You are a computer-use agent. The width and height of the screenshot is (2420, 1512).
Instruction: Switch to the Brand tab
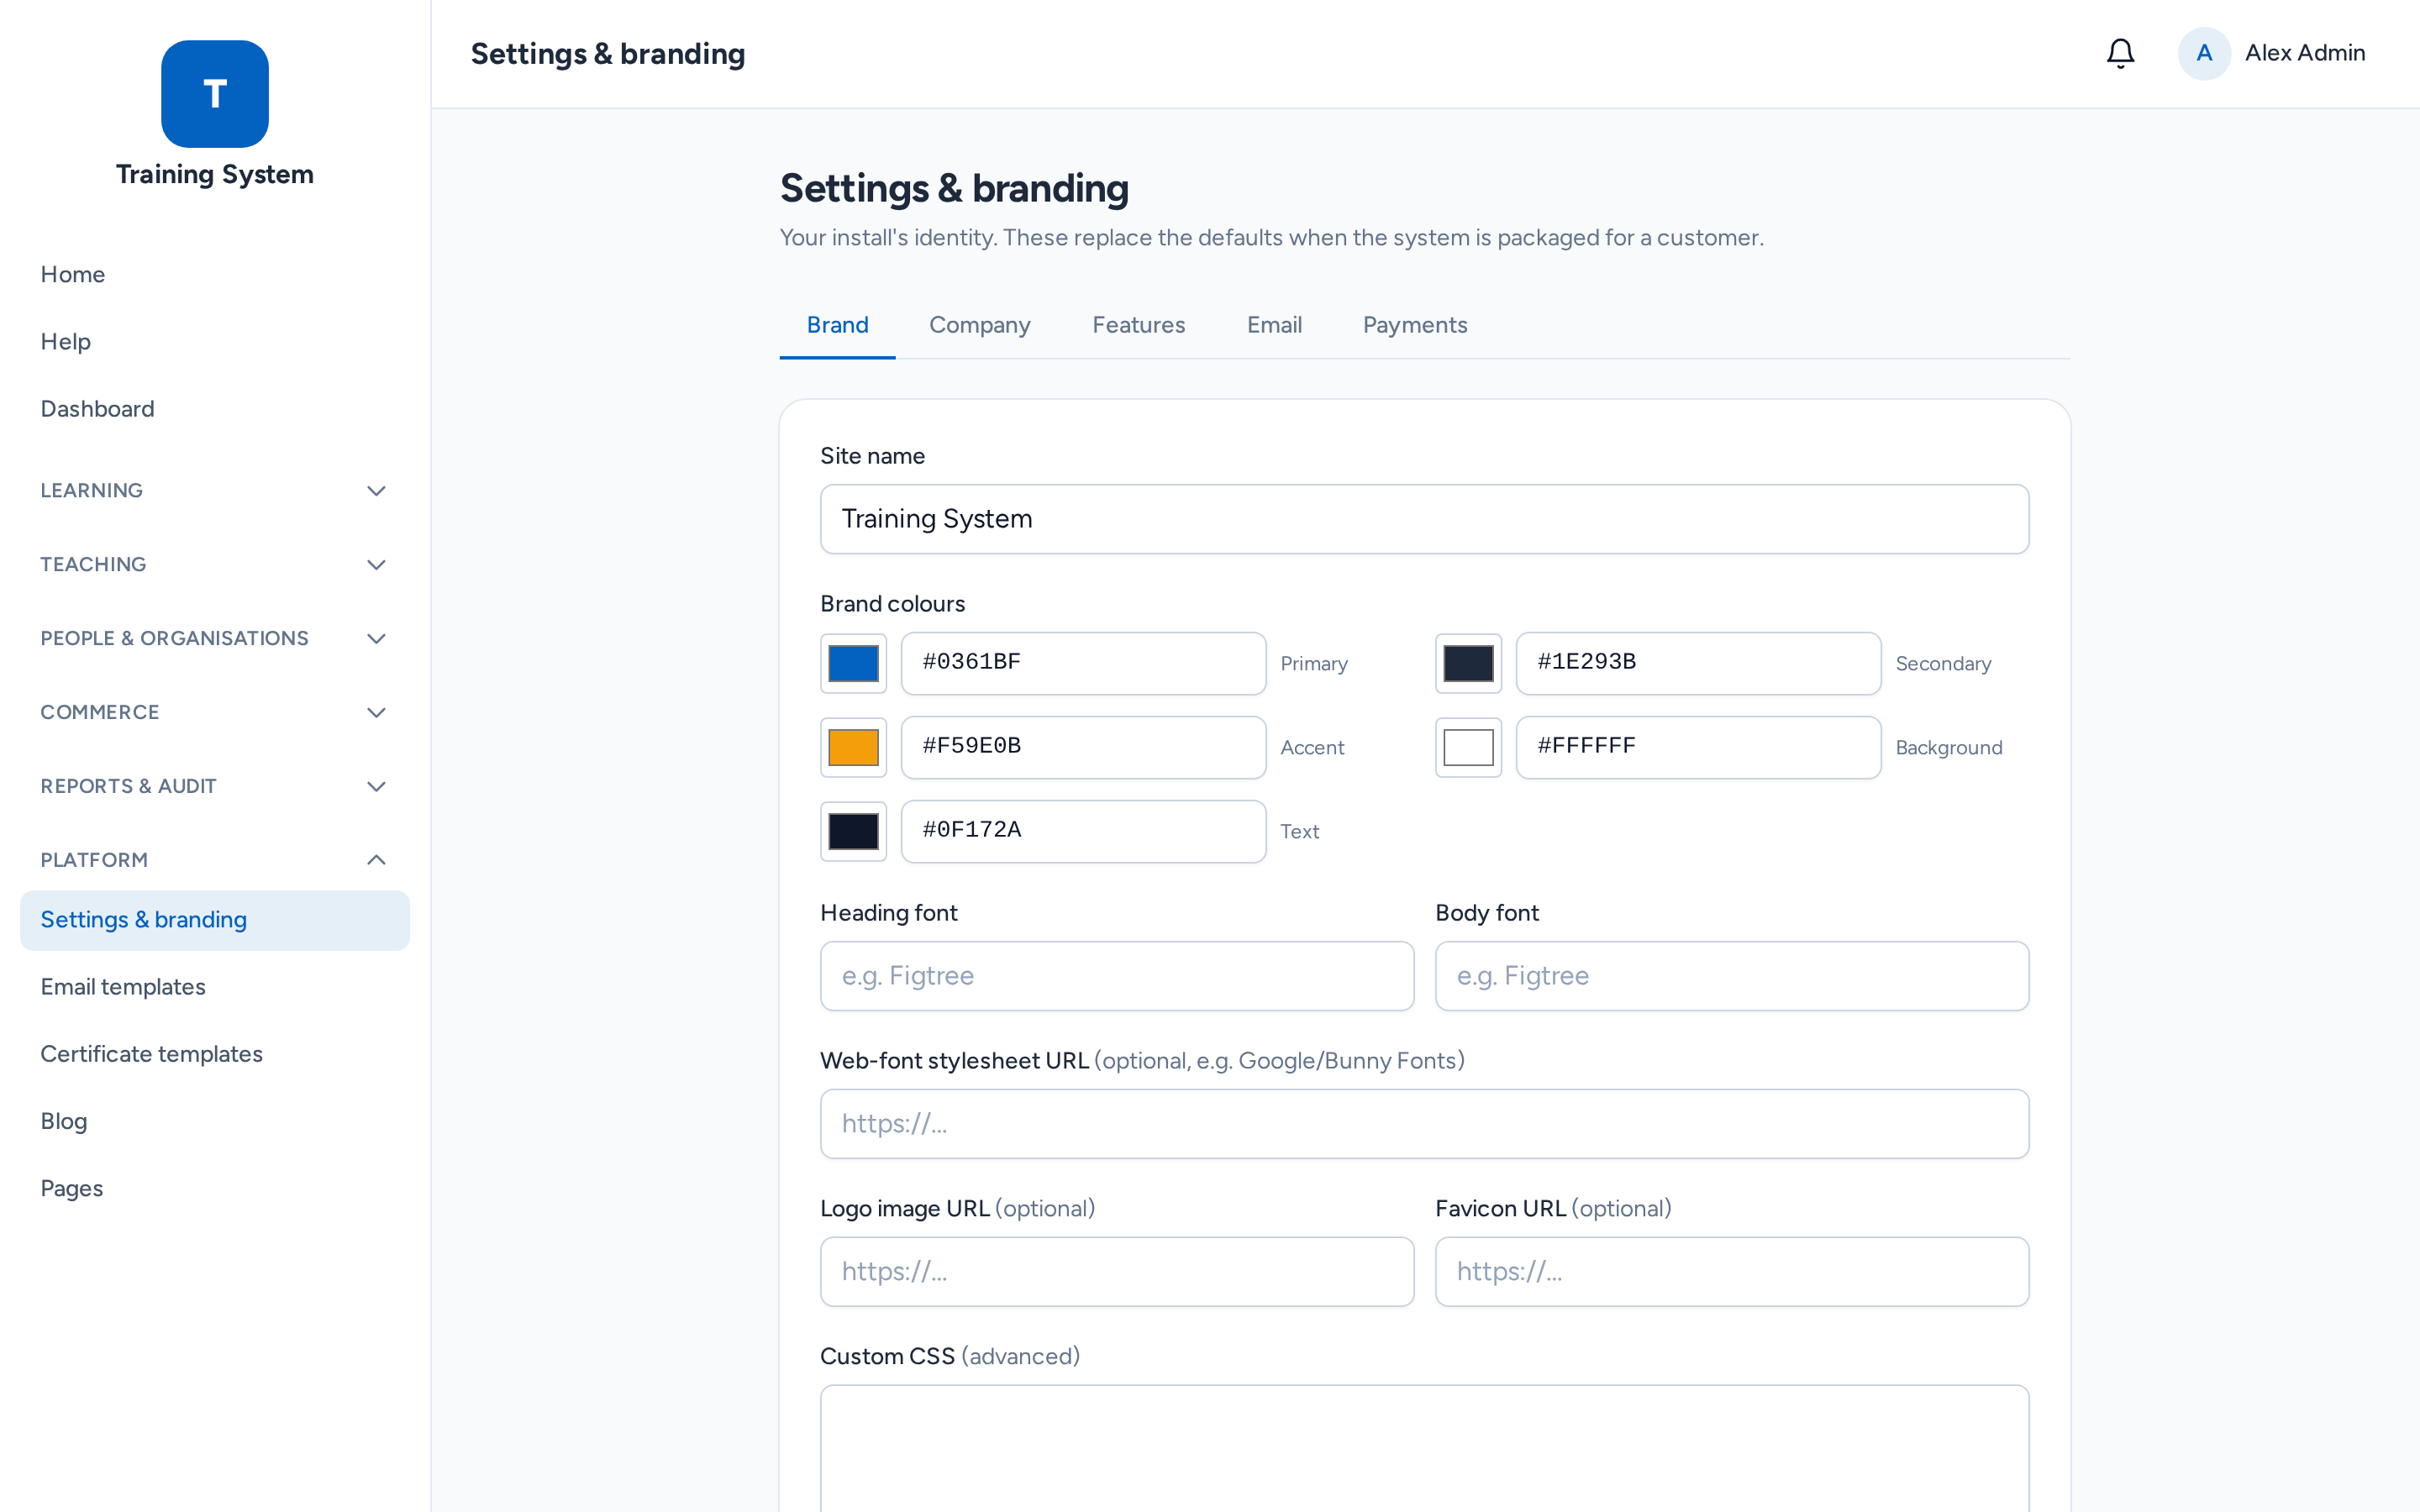pyautogui.click(x=837, y=325)
